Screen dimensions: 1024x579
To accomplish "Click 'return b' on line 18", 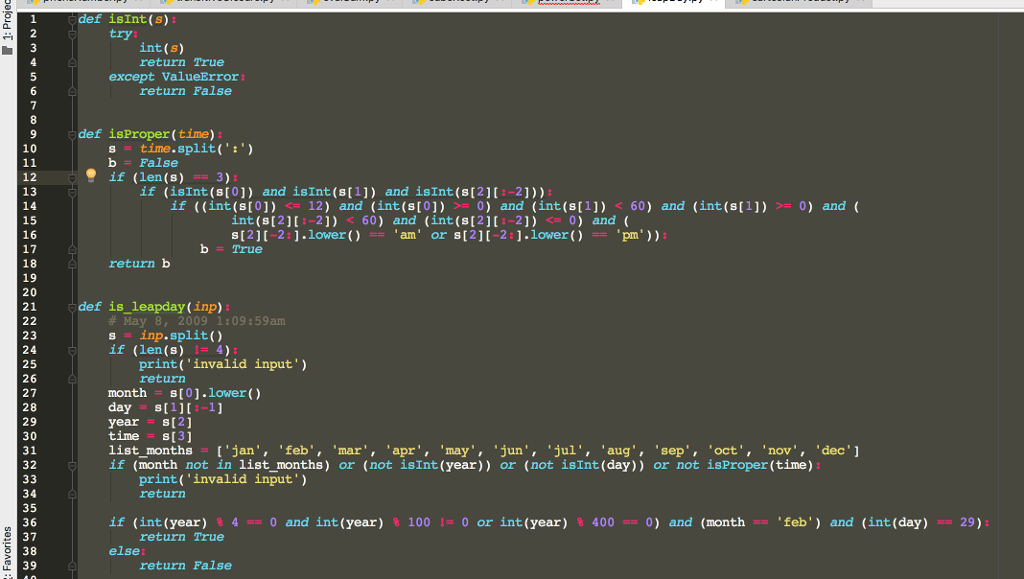I will pyautogui.click(x=139, y=264).
